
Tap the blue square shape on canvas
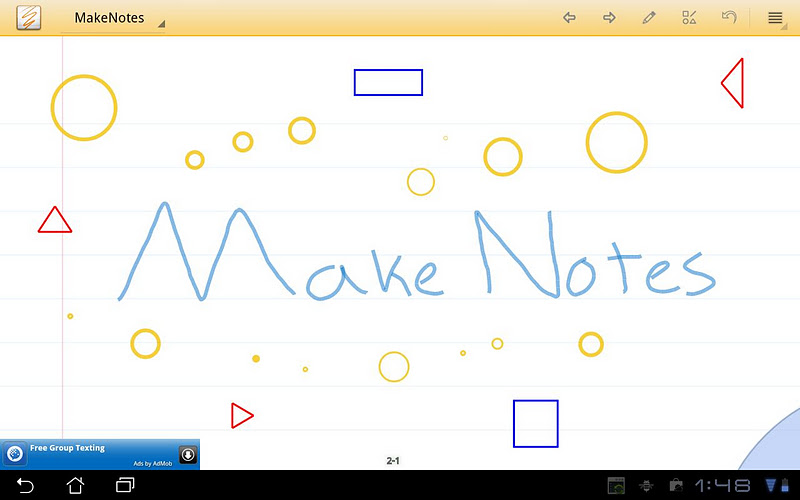point(536,423)
